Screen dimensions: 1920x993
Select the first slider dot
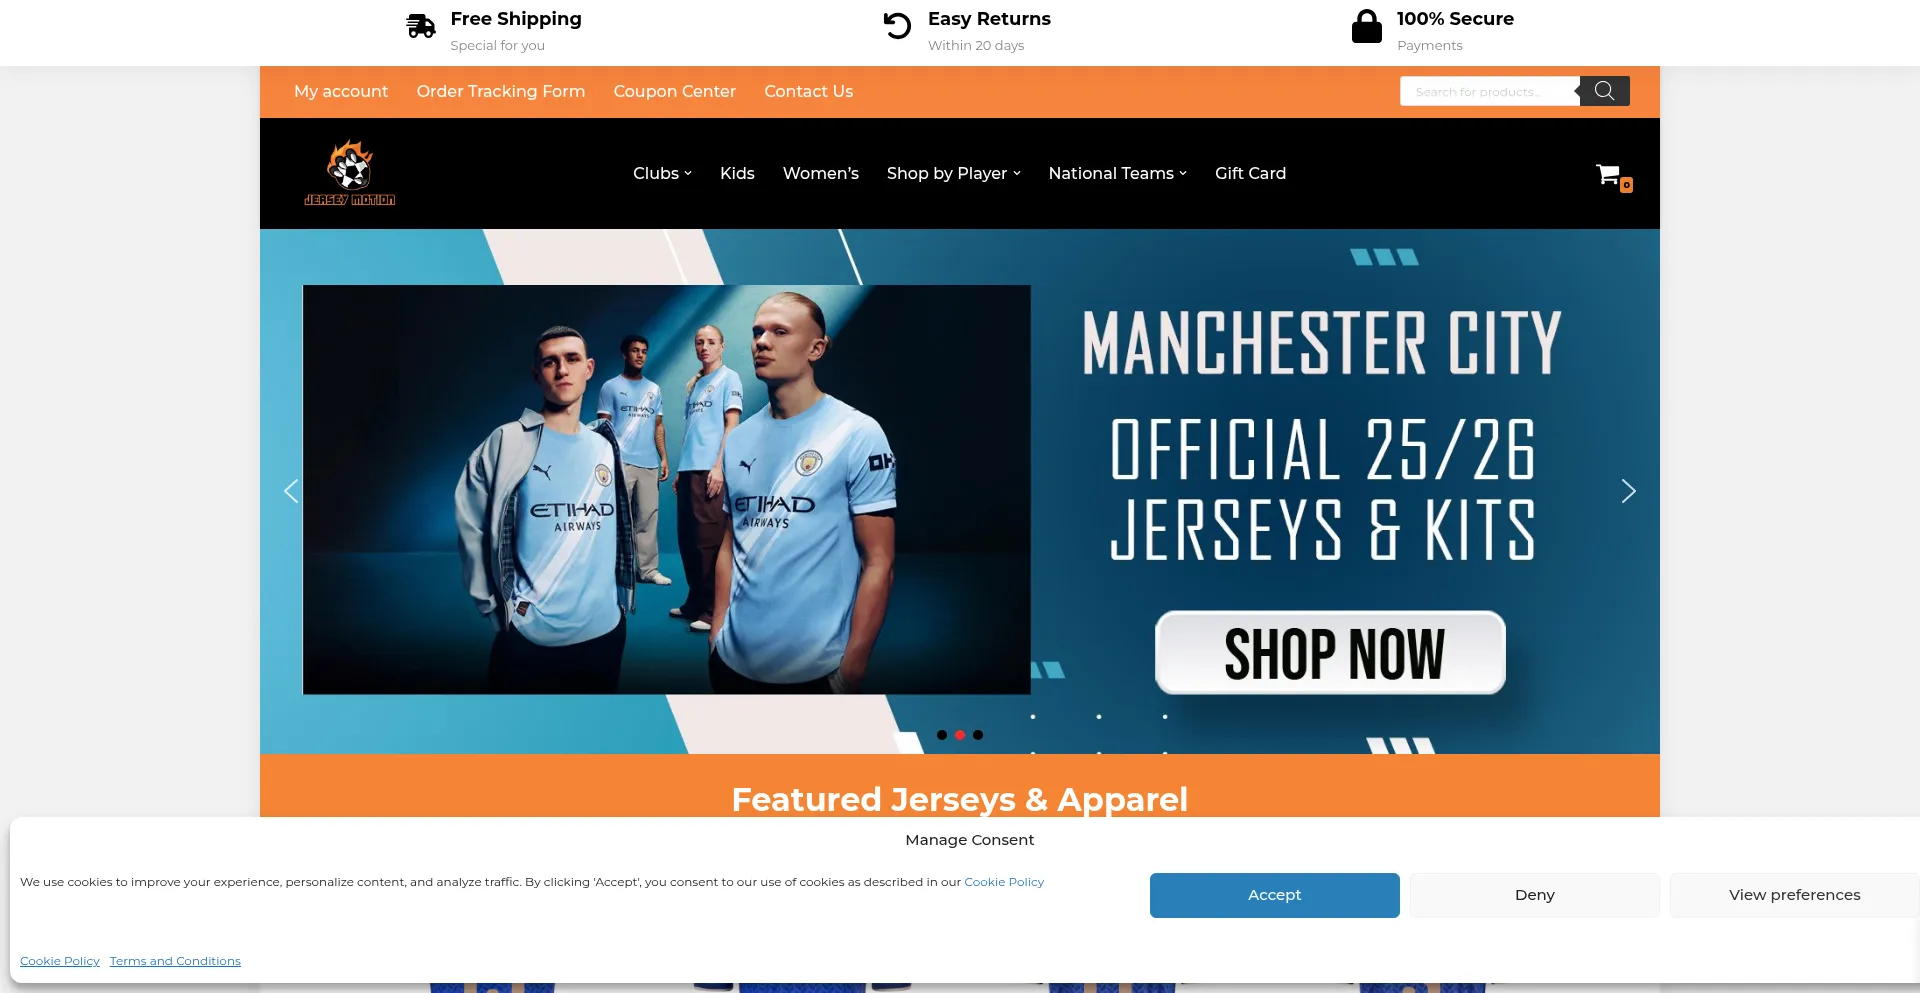(942, 735)
